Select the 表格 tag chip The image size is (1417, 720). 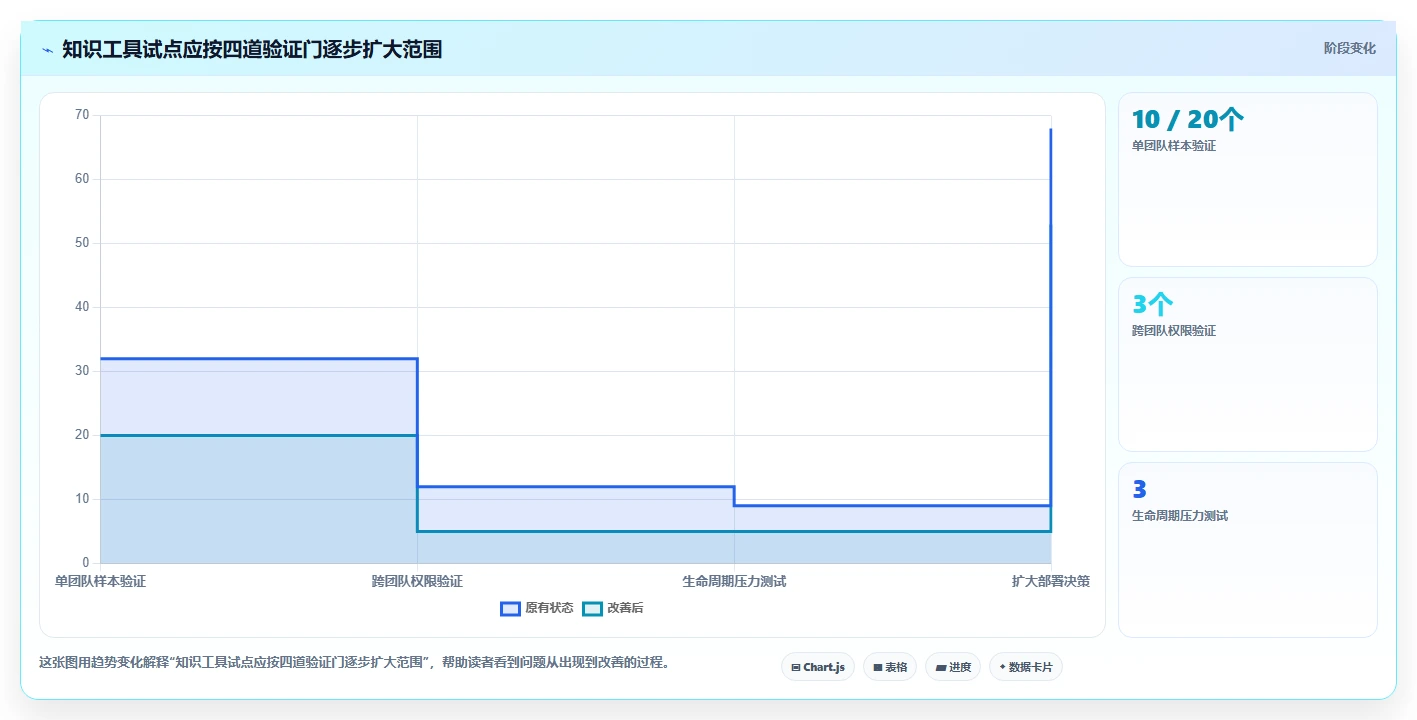tap(890, 667)
